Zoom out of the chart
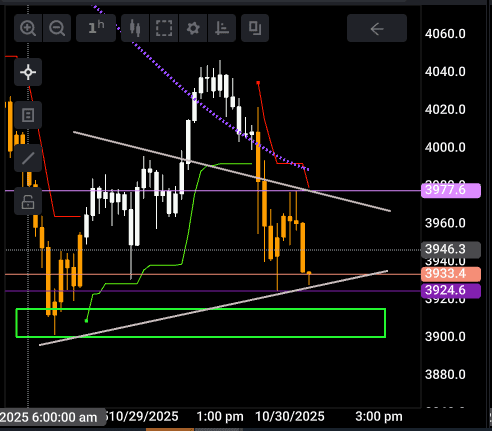 (x=57, y=28)
